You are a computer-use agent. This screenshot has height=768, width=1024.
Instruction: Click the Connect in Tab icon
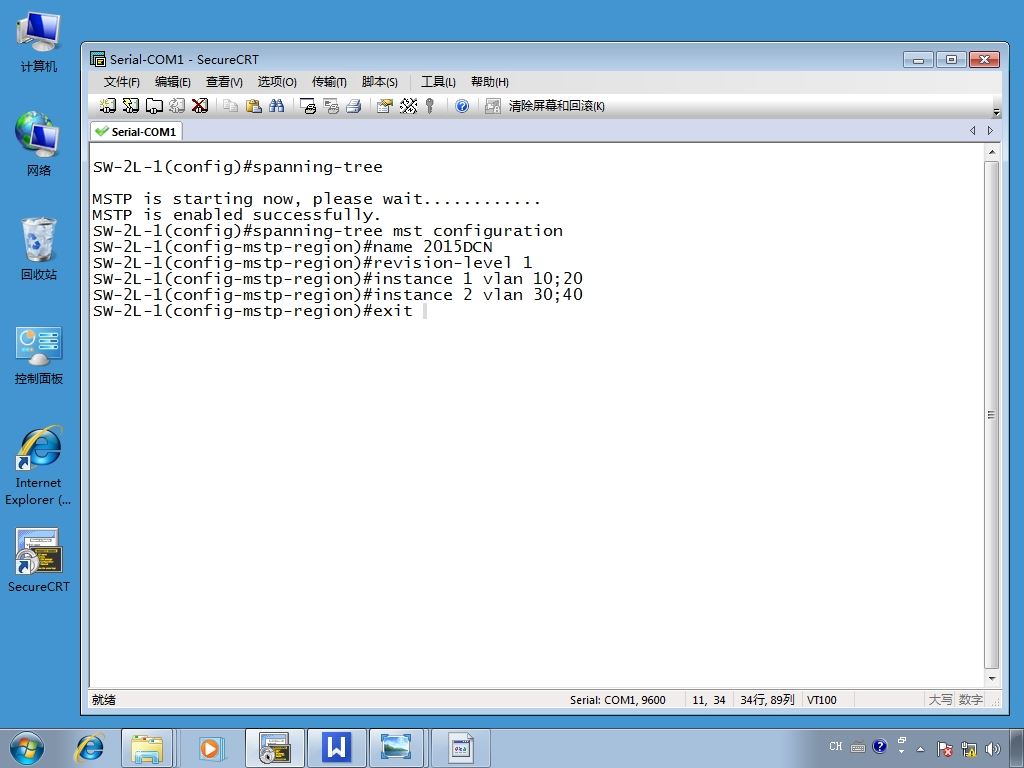tap(154, 105)
